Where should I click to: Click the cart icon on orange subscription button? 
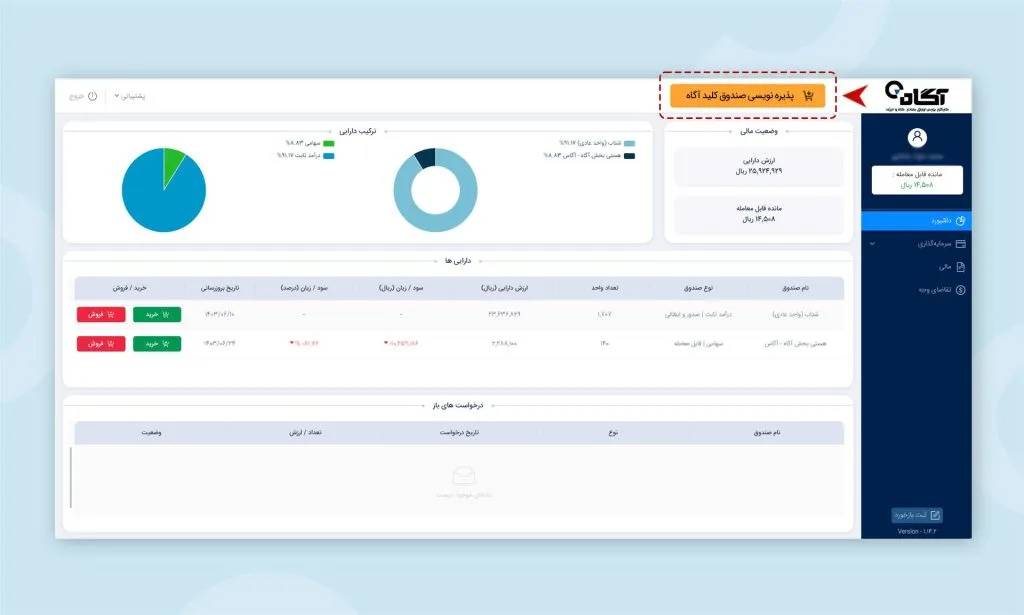coord(808,96)
